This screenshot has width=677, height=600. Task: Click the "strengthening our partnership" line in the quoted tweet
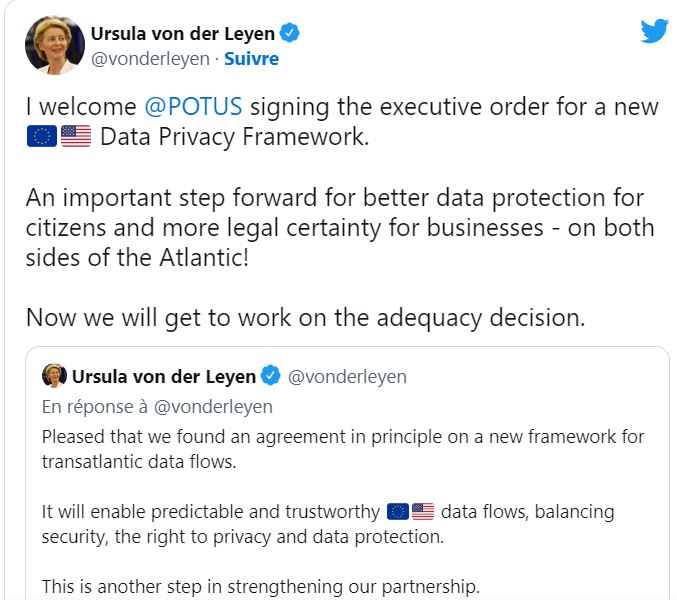(261, 587)
